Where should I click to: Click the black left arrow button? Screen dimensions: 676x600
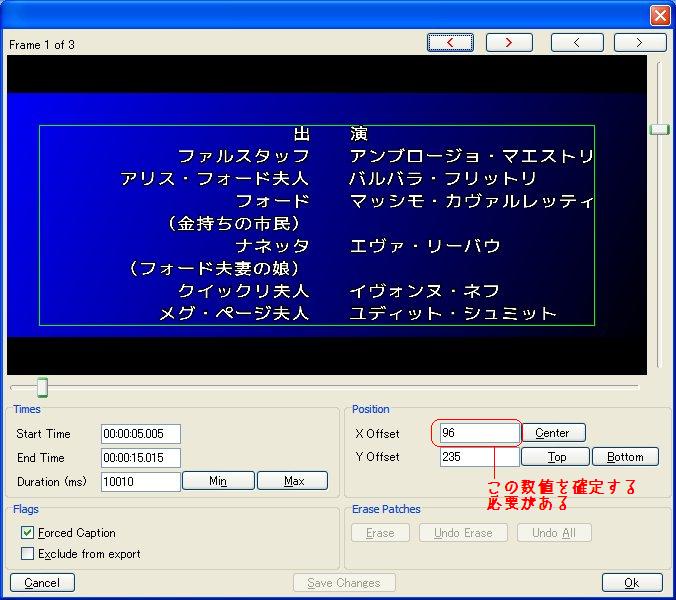pos(577,43)
